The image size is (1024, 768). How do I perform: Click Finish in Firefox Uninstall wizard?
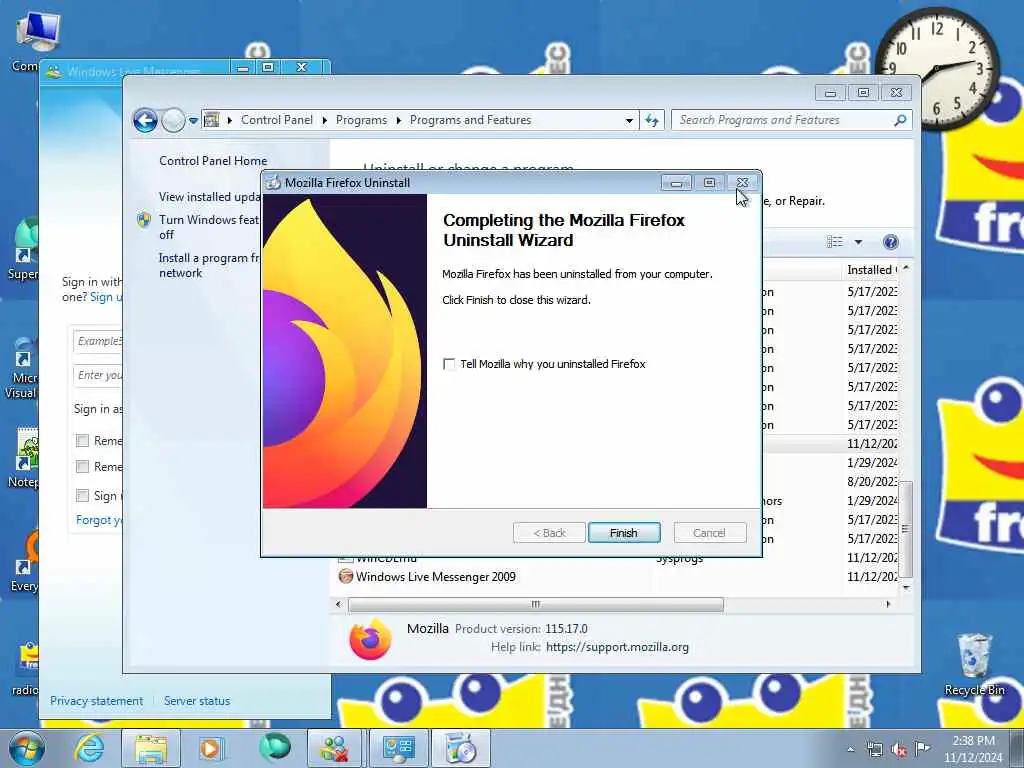click(x=624, y=533)
